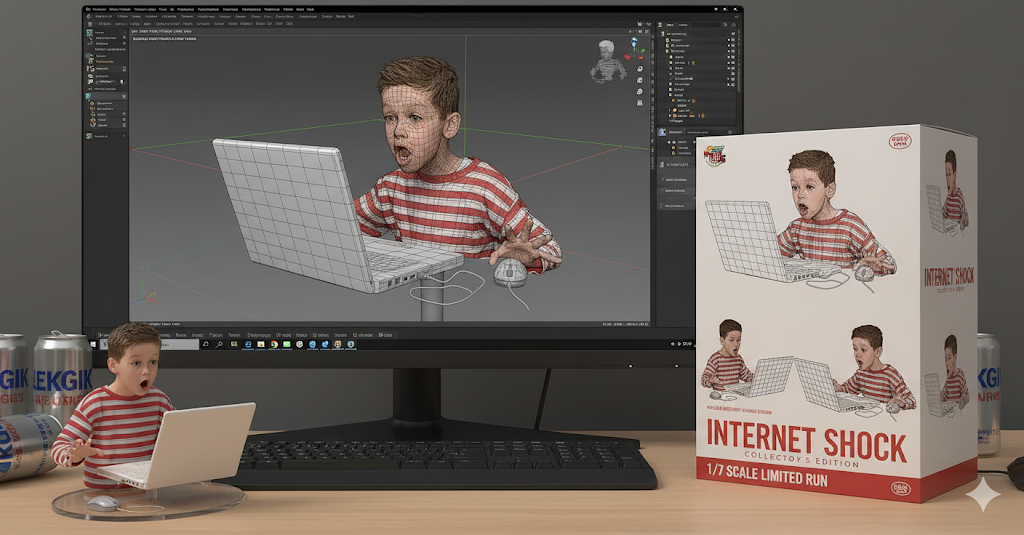Select the highlighted row in left panel
Viewport: 1024px width, 535px height.
[106, 96]
